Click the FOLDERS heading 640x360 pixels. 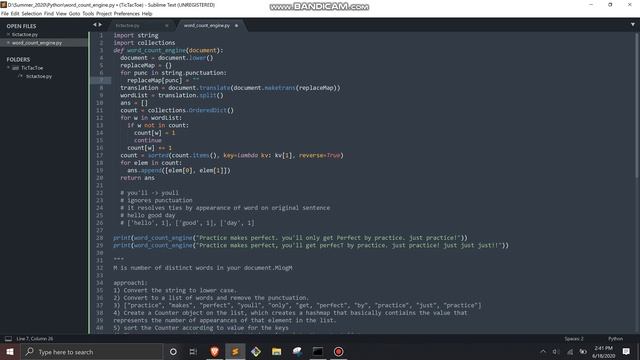(18, 60)
